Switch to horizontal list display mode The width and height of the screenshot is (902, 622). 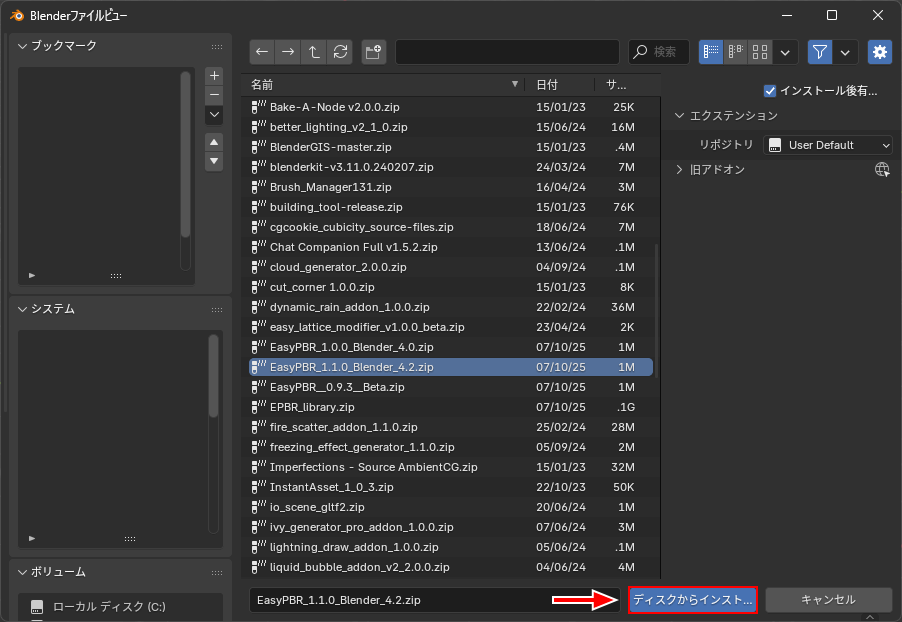tap(736, 52)
